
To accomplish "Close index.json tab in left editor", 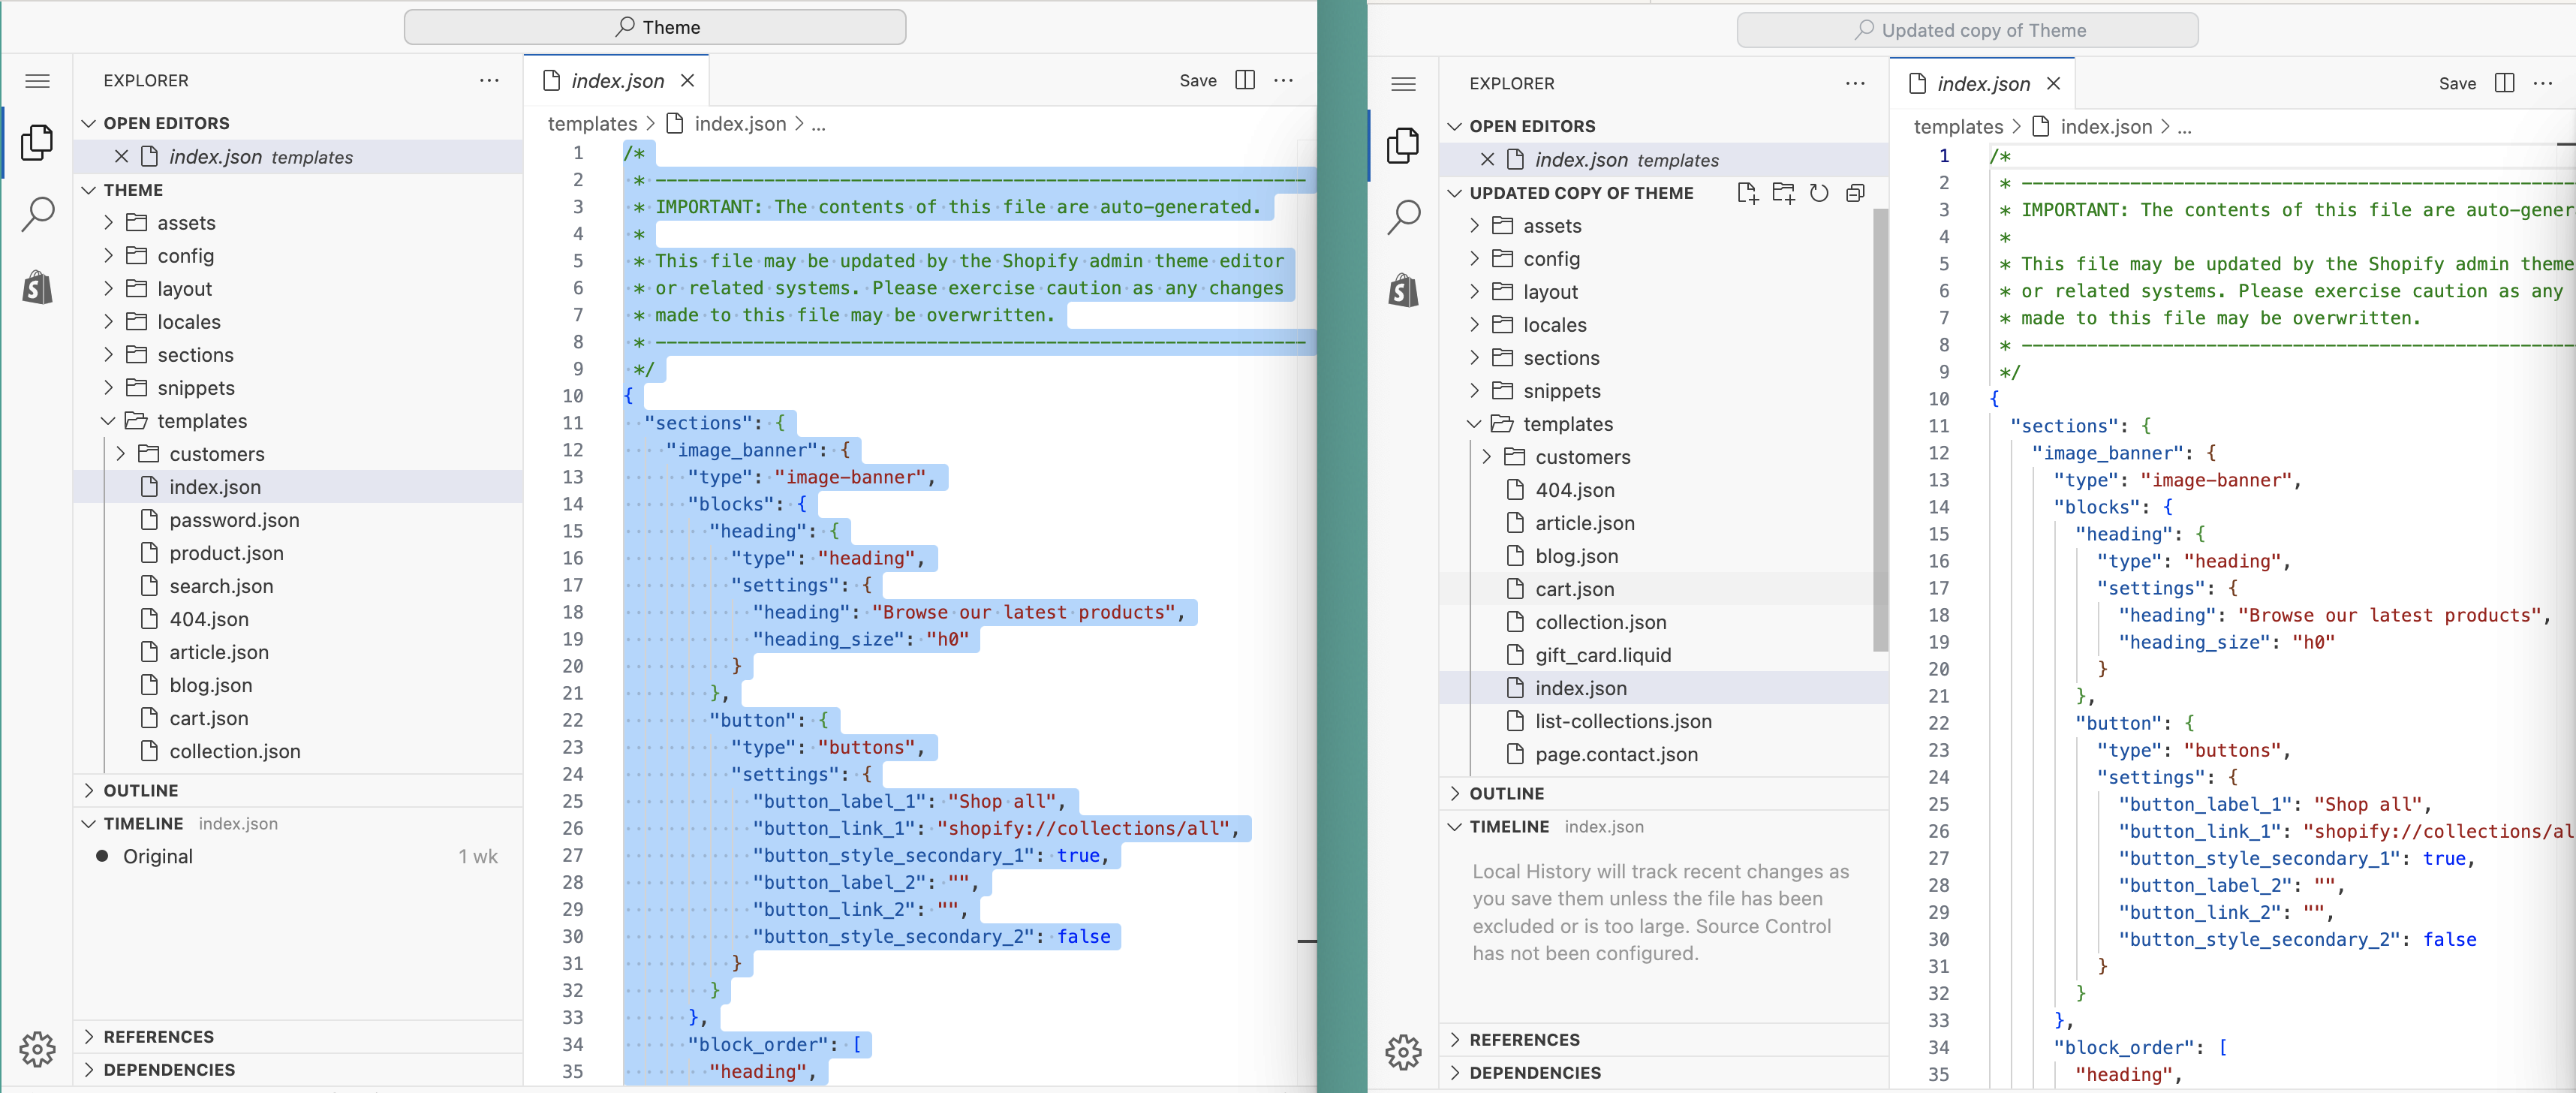I will tap(687, 81).
